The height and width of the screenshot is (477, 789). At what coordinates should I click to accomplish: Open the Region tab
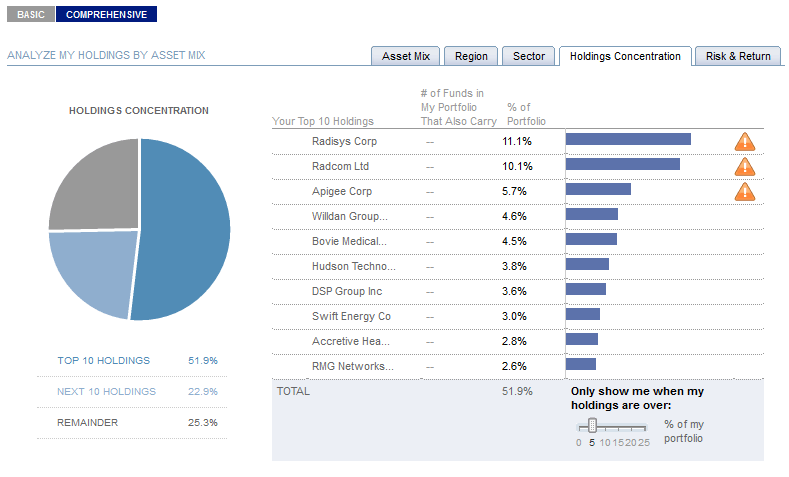[471, 57]
